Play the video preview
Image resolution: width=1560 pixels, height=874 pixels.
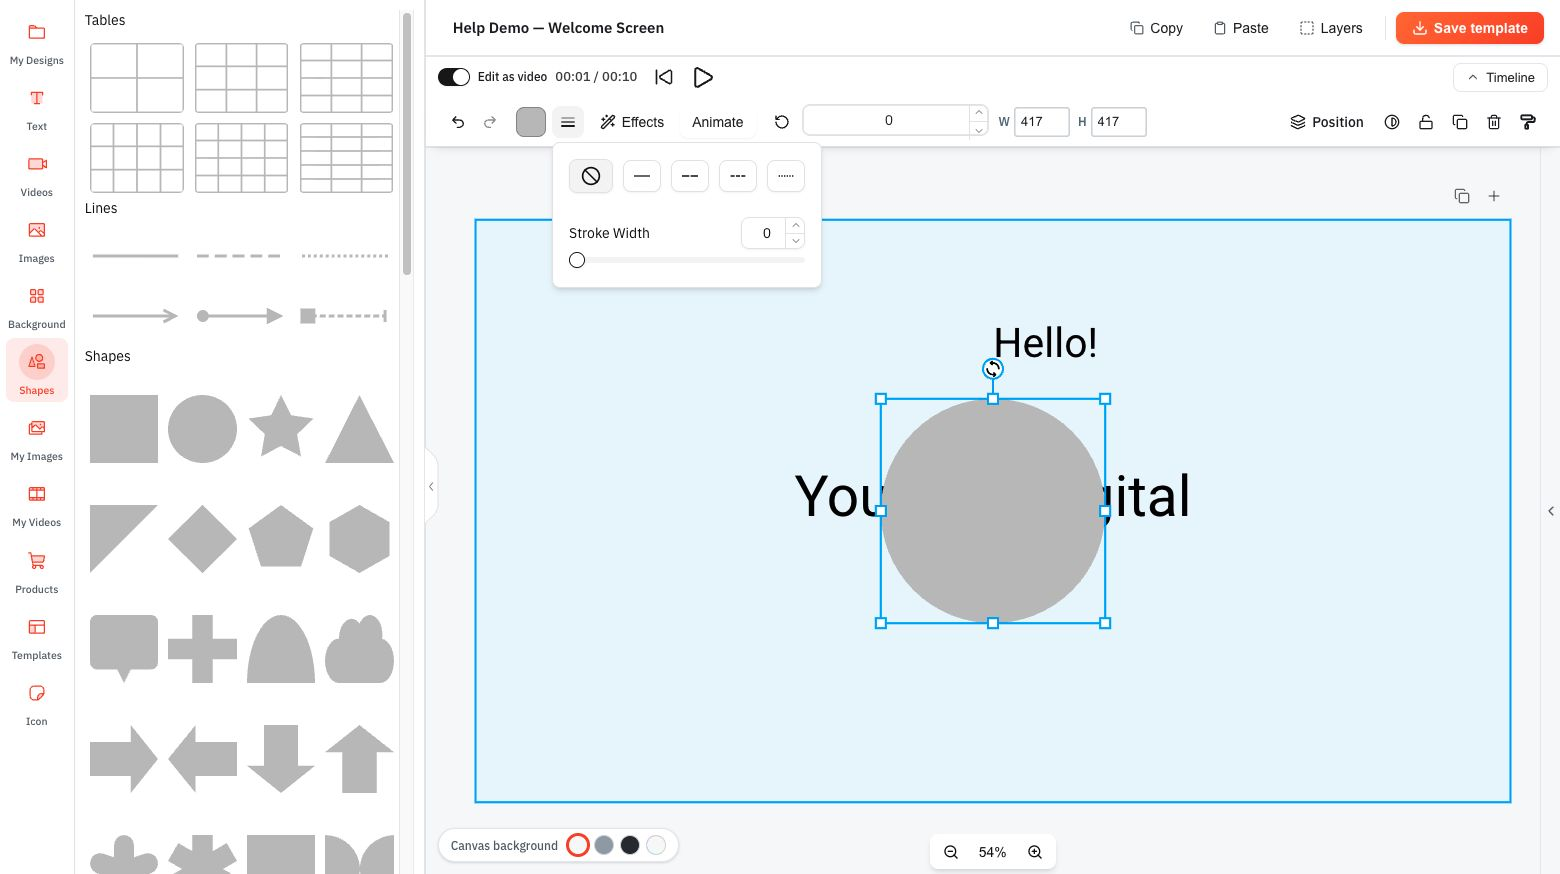[x=703, y=77]
